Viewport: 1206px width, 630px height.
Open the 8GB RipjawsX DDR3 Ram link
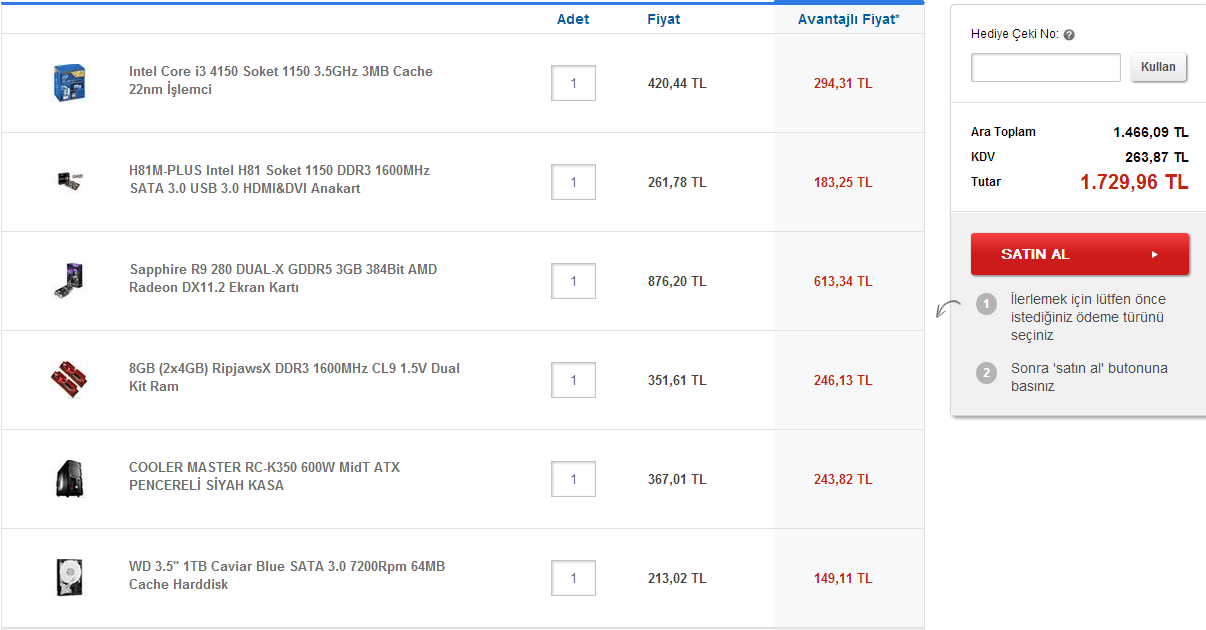tap(294, 377)
